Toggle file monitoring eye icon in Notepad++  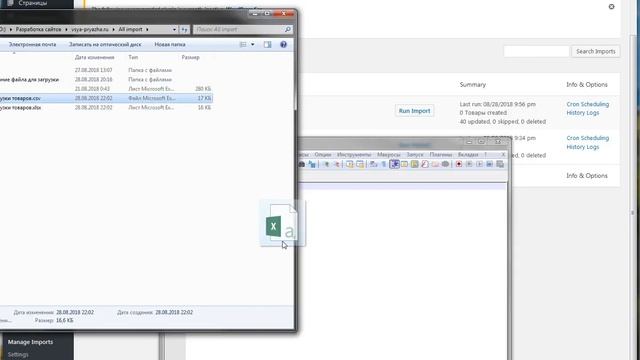coord(445,164)
